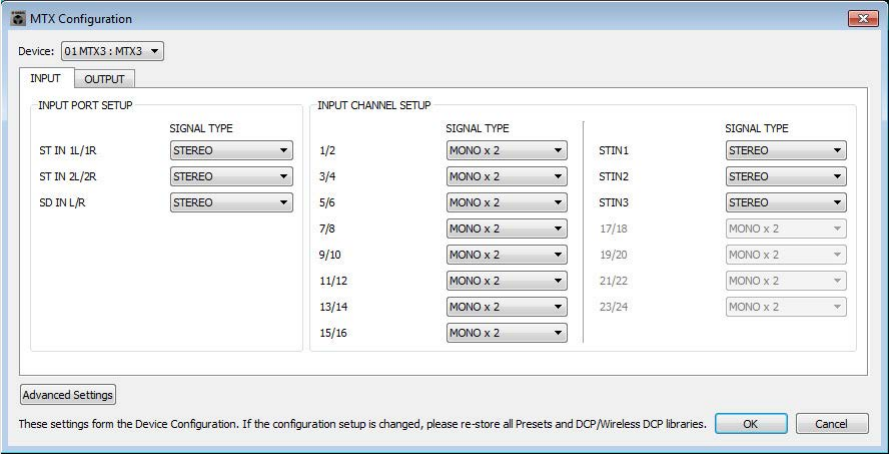Open channel 15/16 signal type dropdown

(x=507, y=333)
